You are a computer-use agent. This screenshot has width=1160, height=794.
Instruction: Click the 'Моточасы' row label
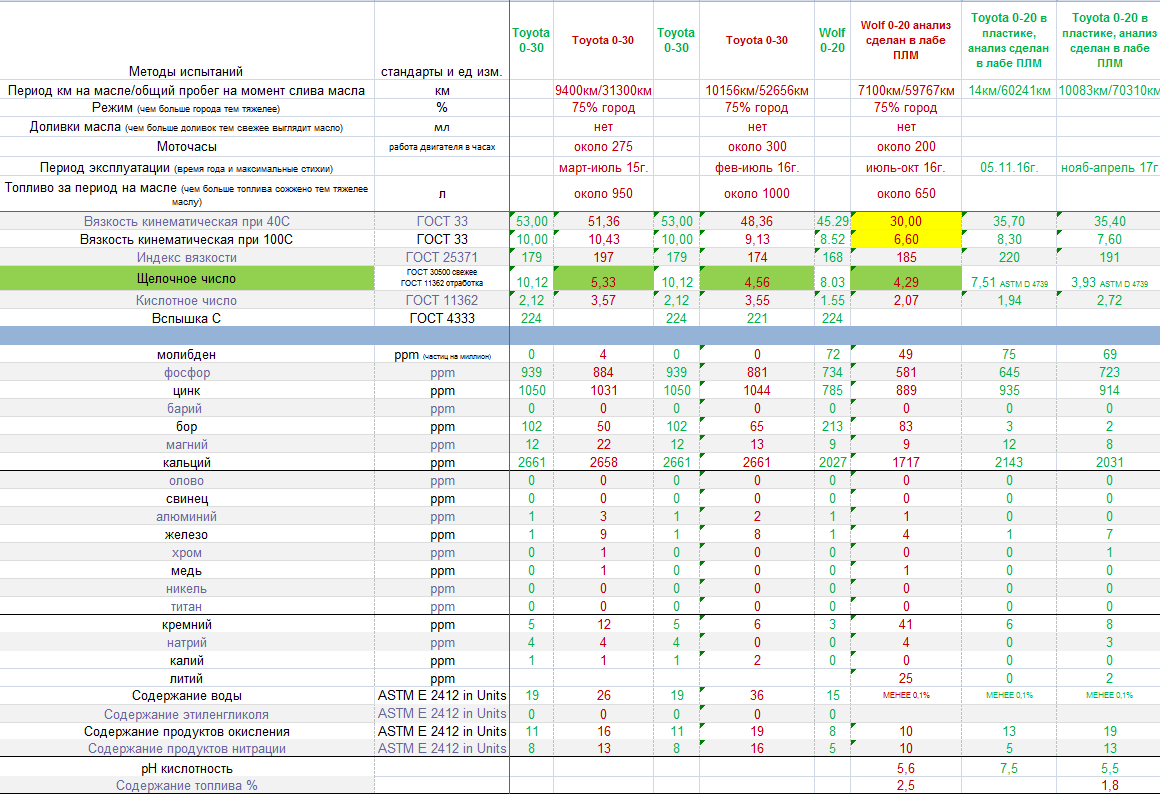coord(186,147)
